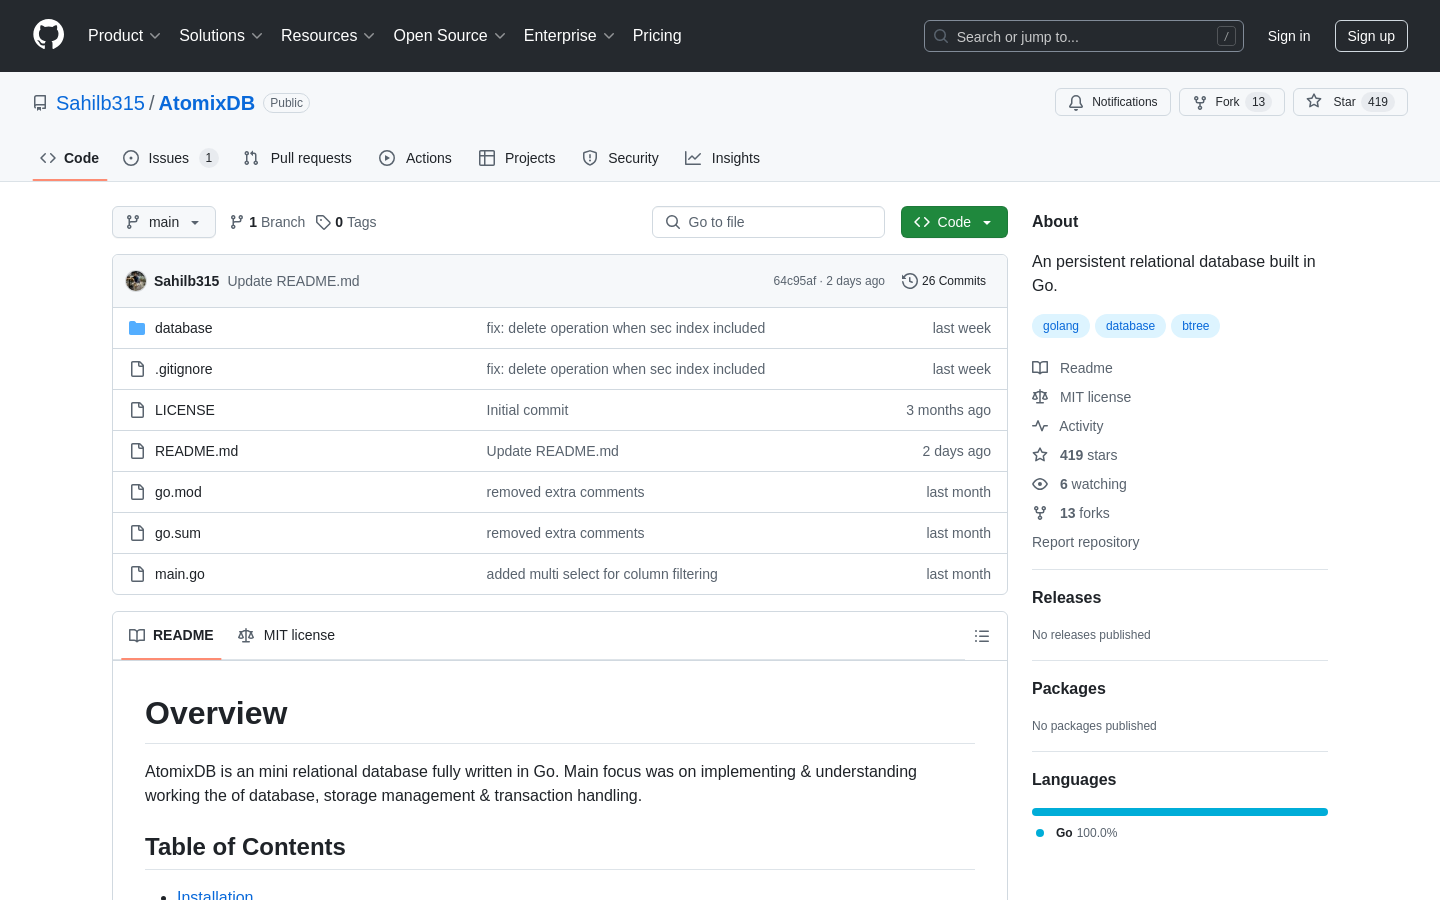
Task: Select the README tab in file panel
Action: [171, 635]
